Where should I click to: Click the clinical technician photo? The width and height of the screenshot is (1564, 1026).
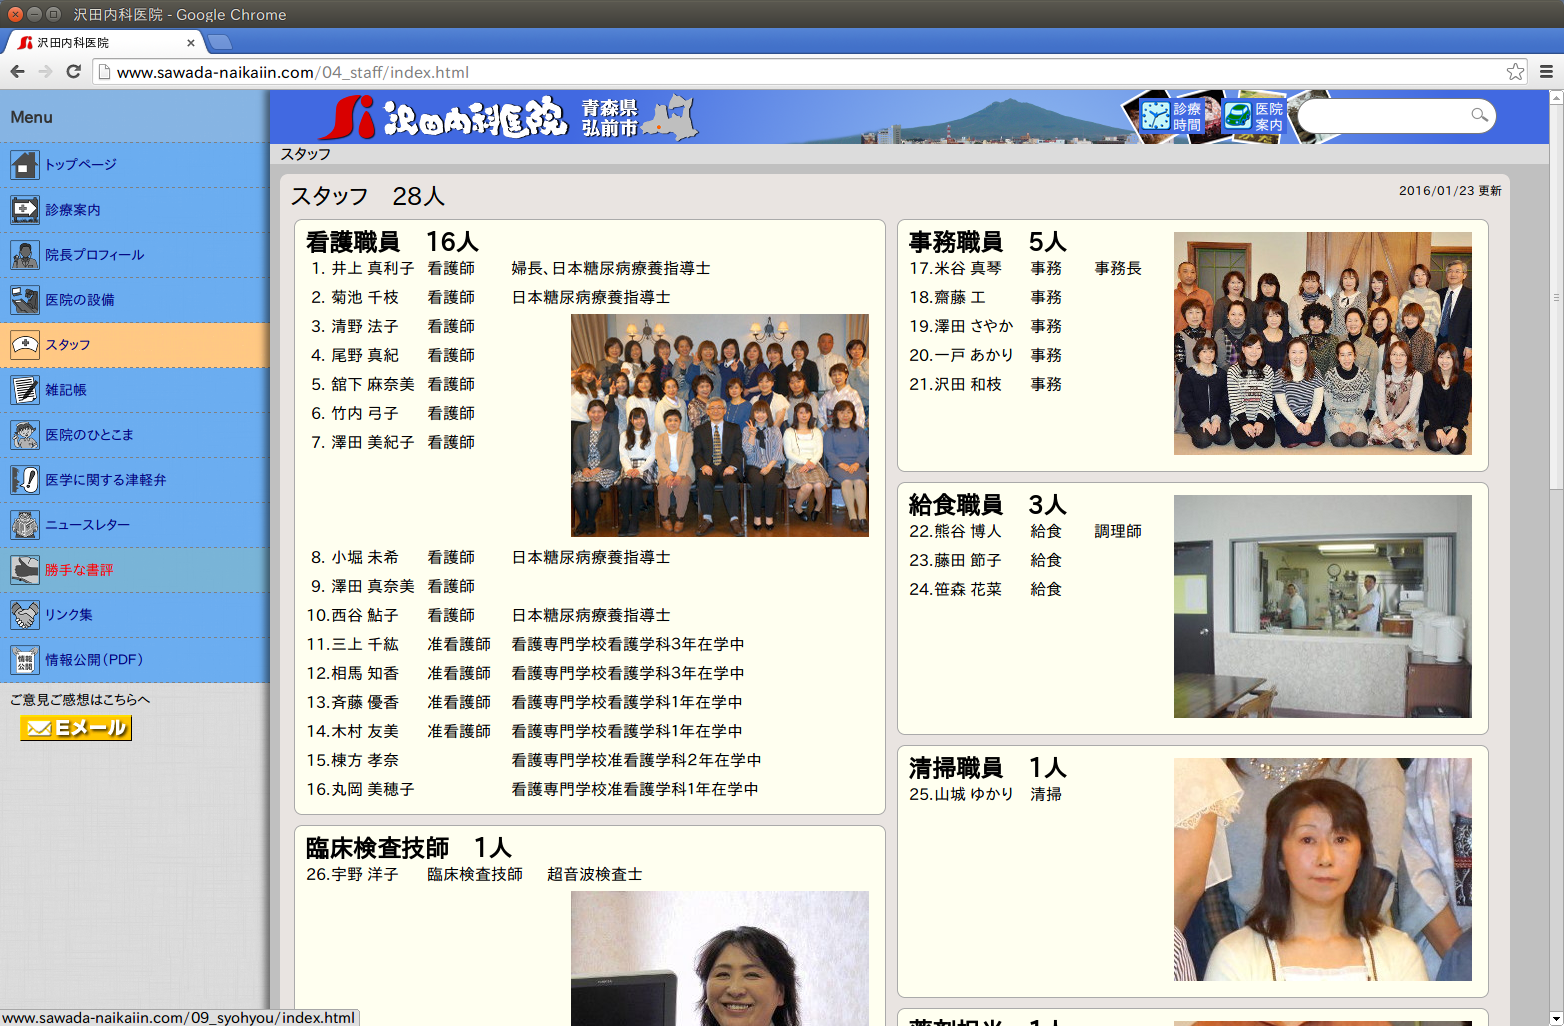(x=720, y=958)
